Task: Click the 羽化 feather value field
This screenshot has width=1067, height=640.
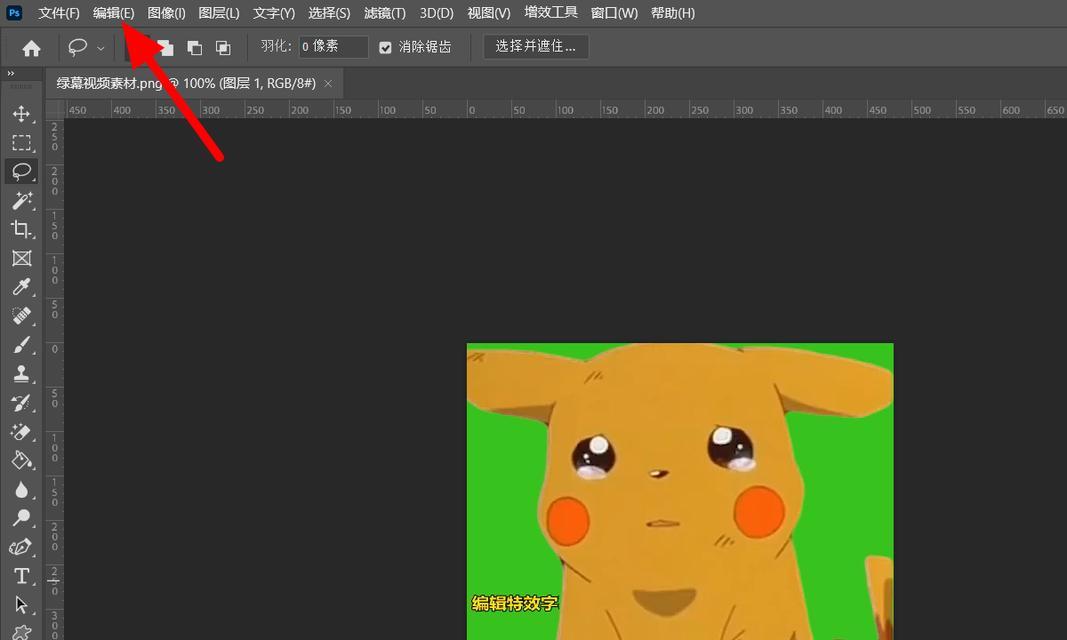Action: [333, 47]
